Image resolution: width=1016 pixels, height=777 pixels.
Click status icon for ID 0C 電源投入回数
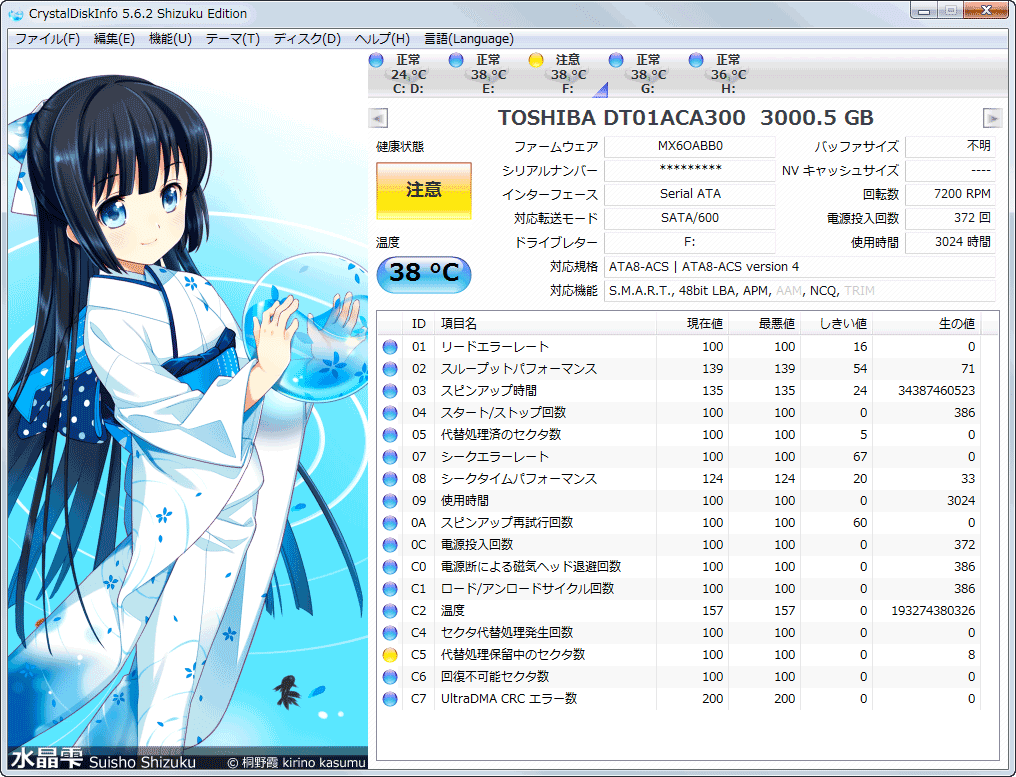coord(390,545)
